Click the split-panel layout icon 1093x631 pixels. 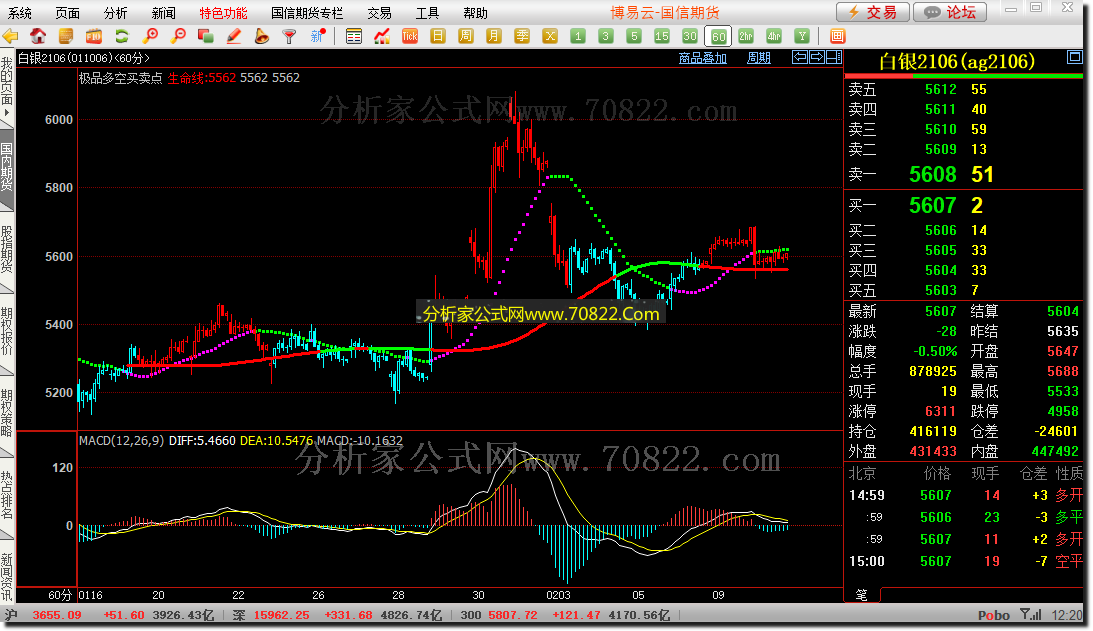pyautogui.click(x=834, y=57)
